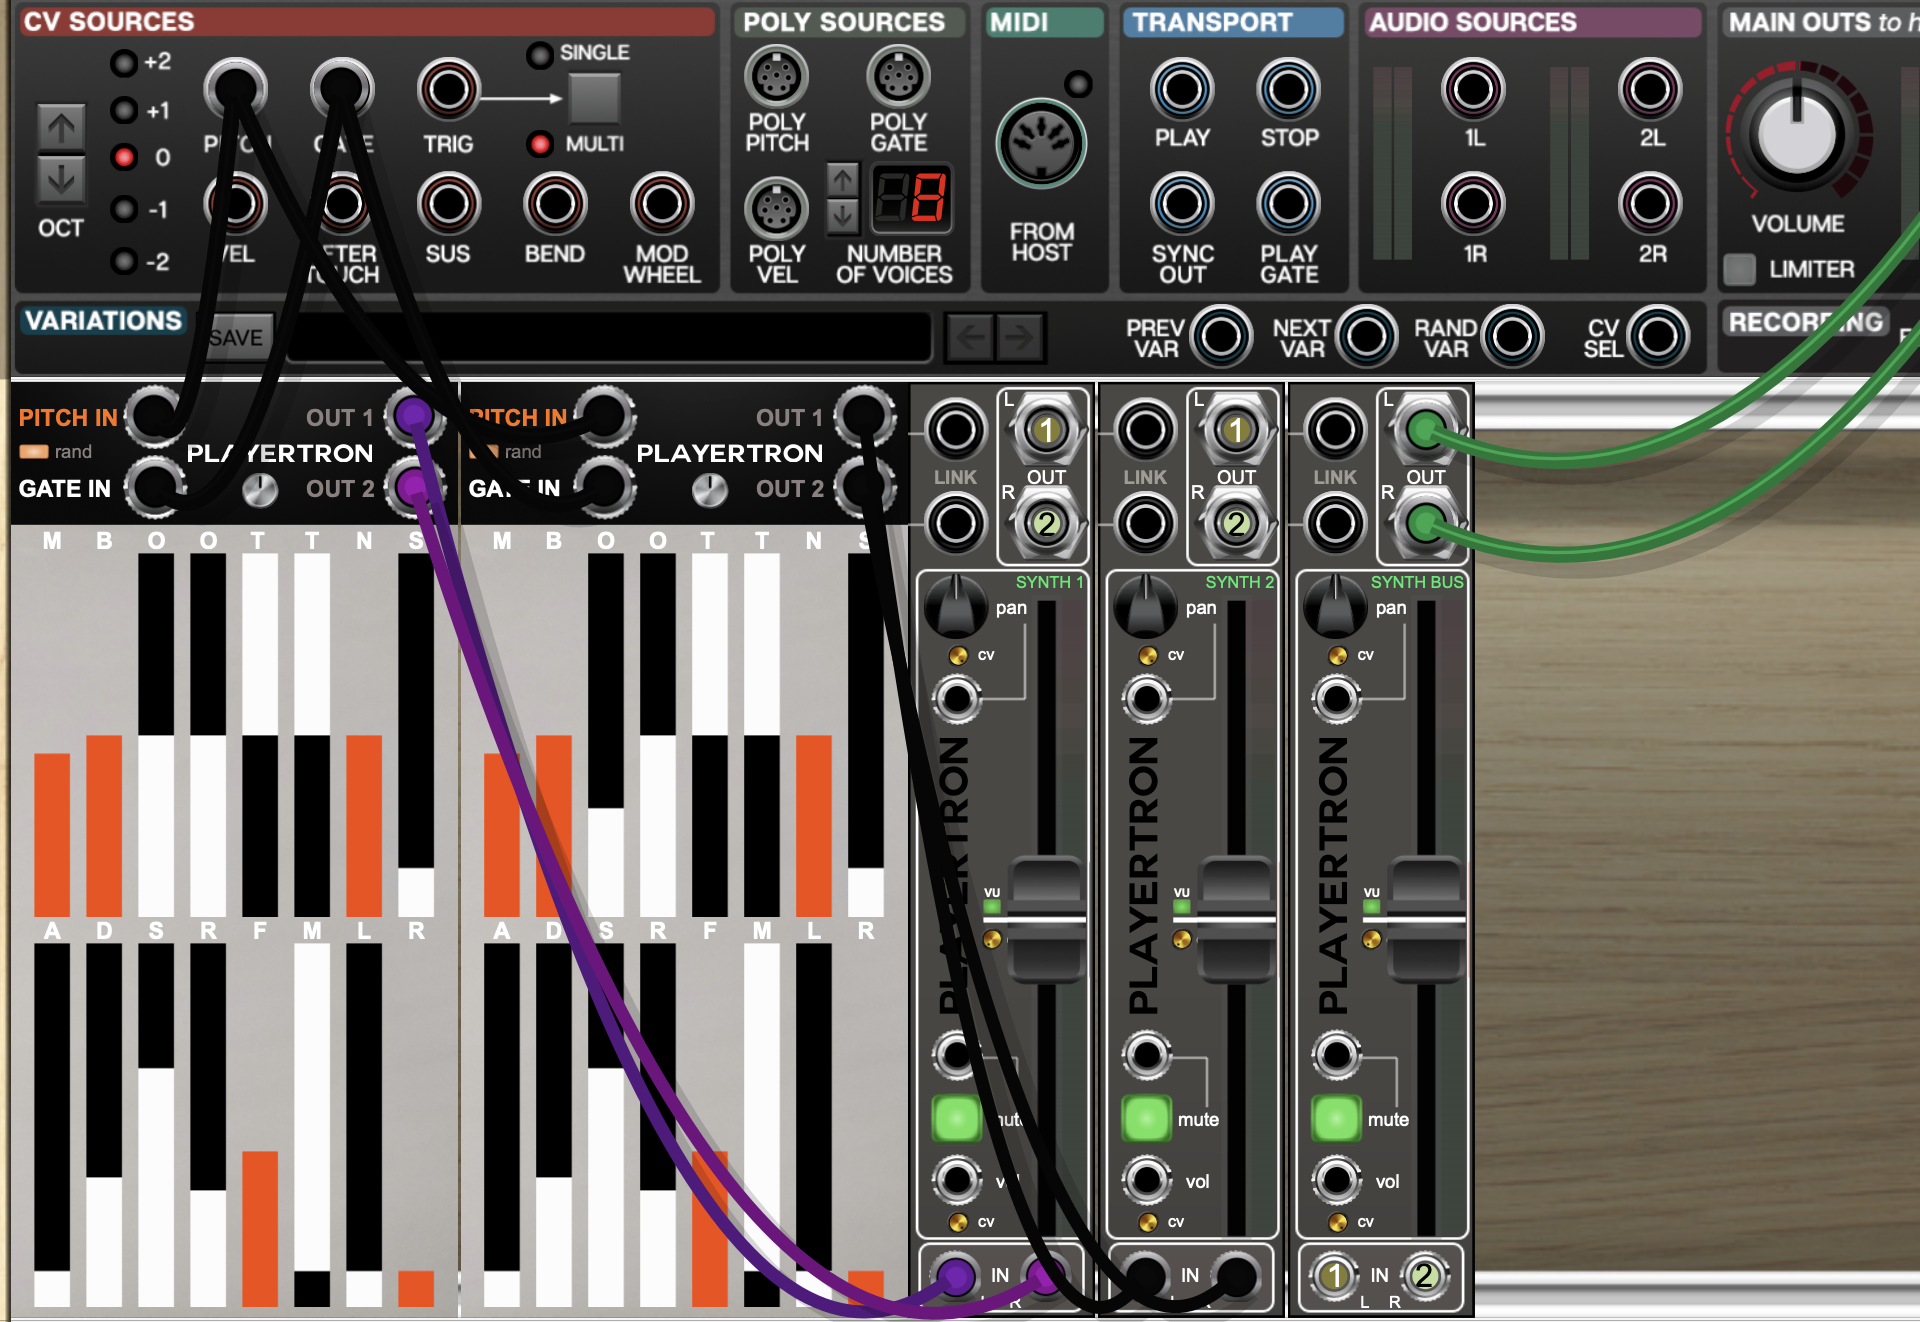The height and width of the screenshot is (1322, 1920).
Task: Click the SYNTH BUS volume fader
Action: pos(1426,919)
